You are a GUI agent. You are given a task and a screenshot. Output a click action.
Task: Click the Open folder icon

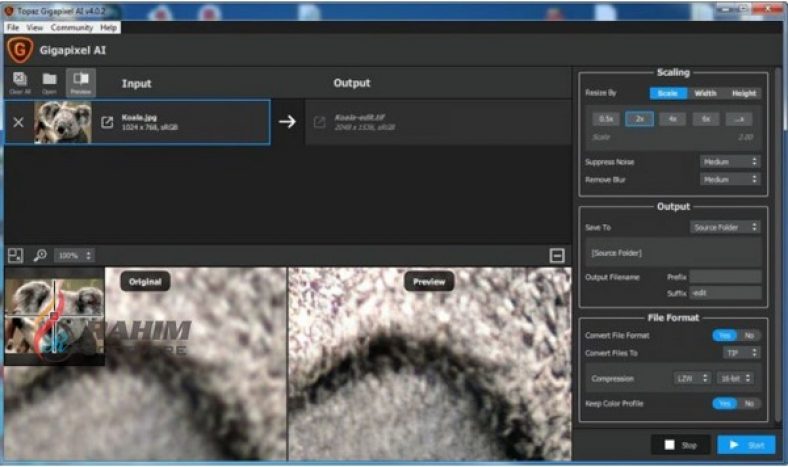pyautogui.click(x=49, y=81)
